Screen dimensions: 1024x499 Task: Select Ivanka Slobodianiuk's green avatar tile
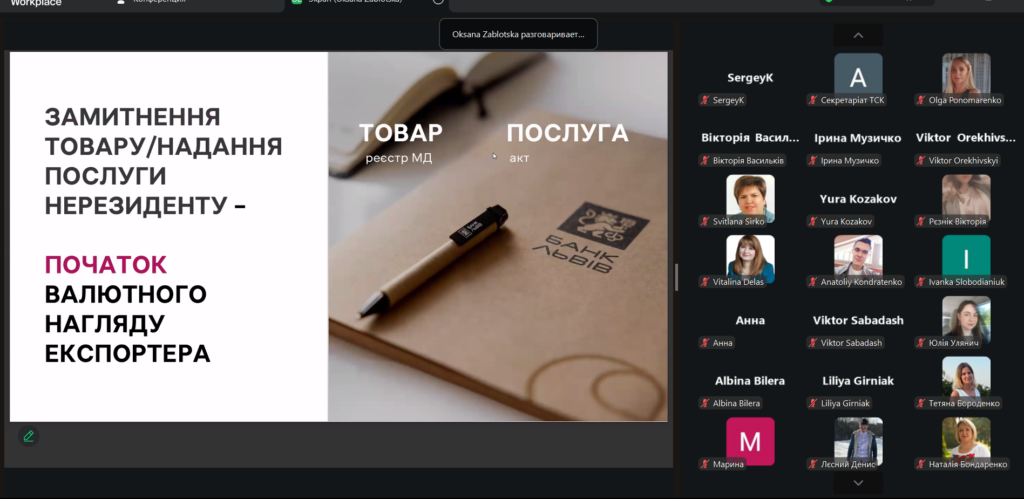click(x=966, y=258)
